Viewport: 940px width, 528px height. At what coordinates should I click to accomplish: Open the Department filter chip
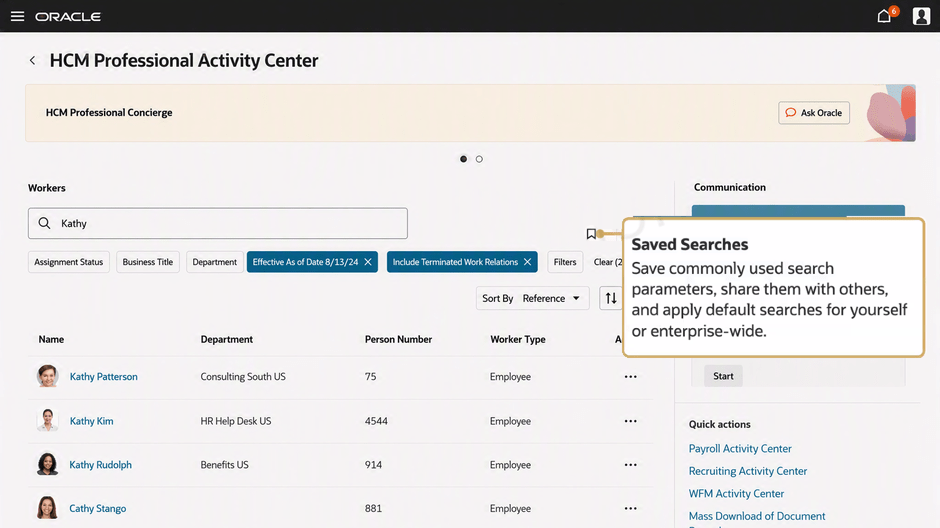coord(215,262)
